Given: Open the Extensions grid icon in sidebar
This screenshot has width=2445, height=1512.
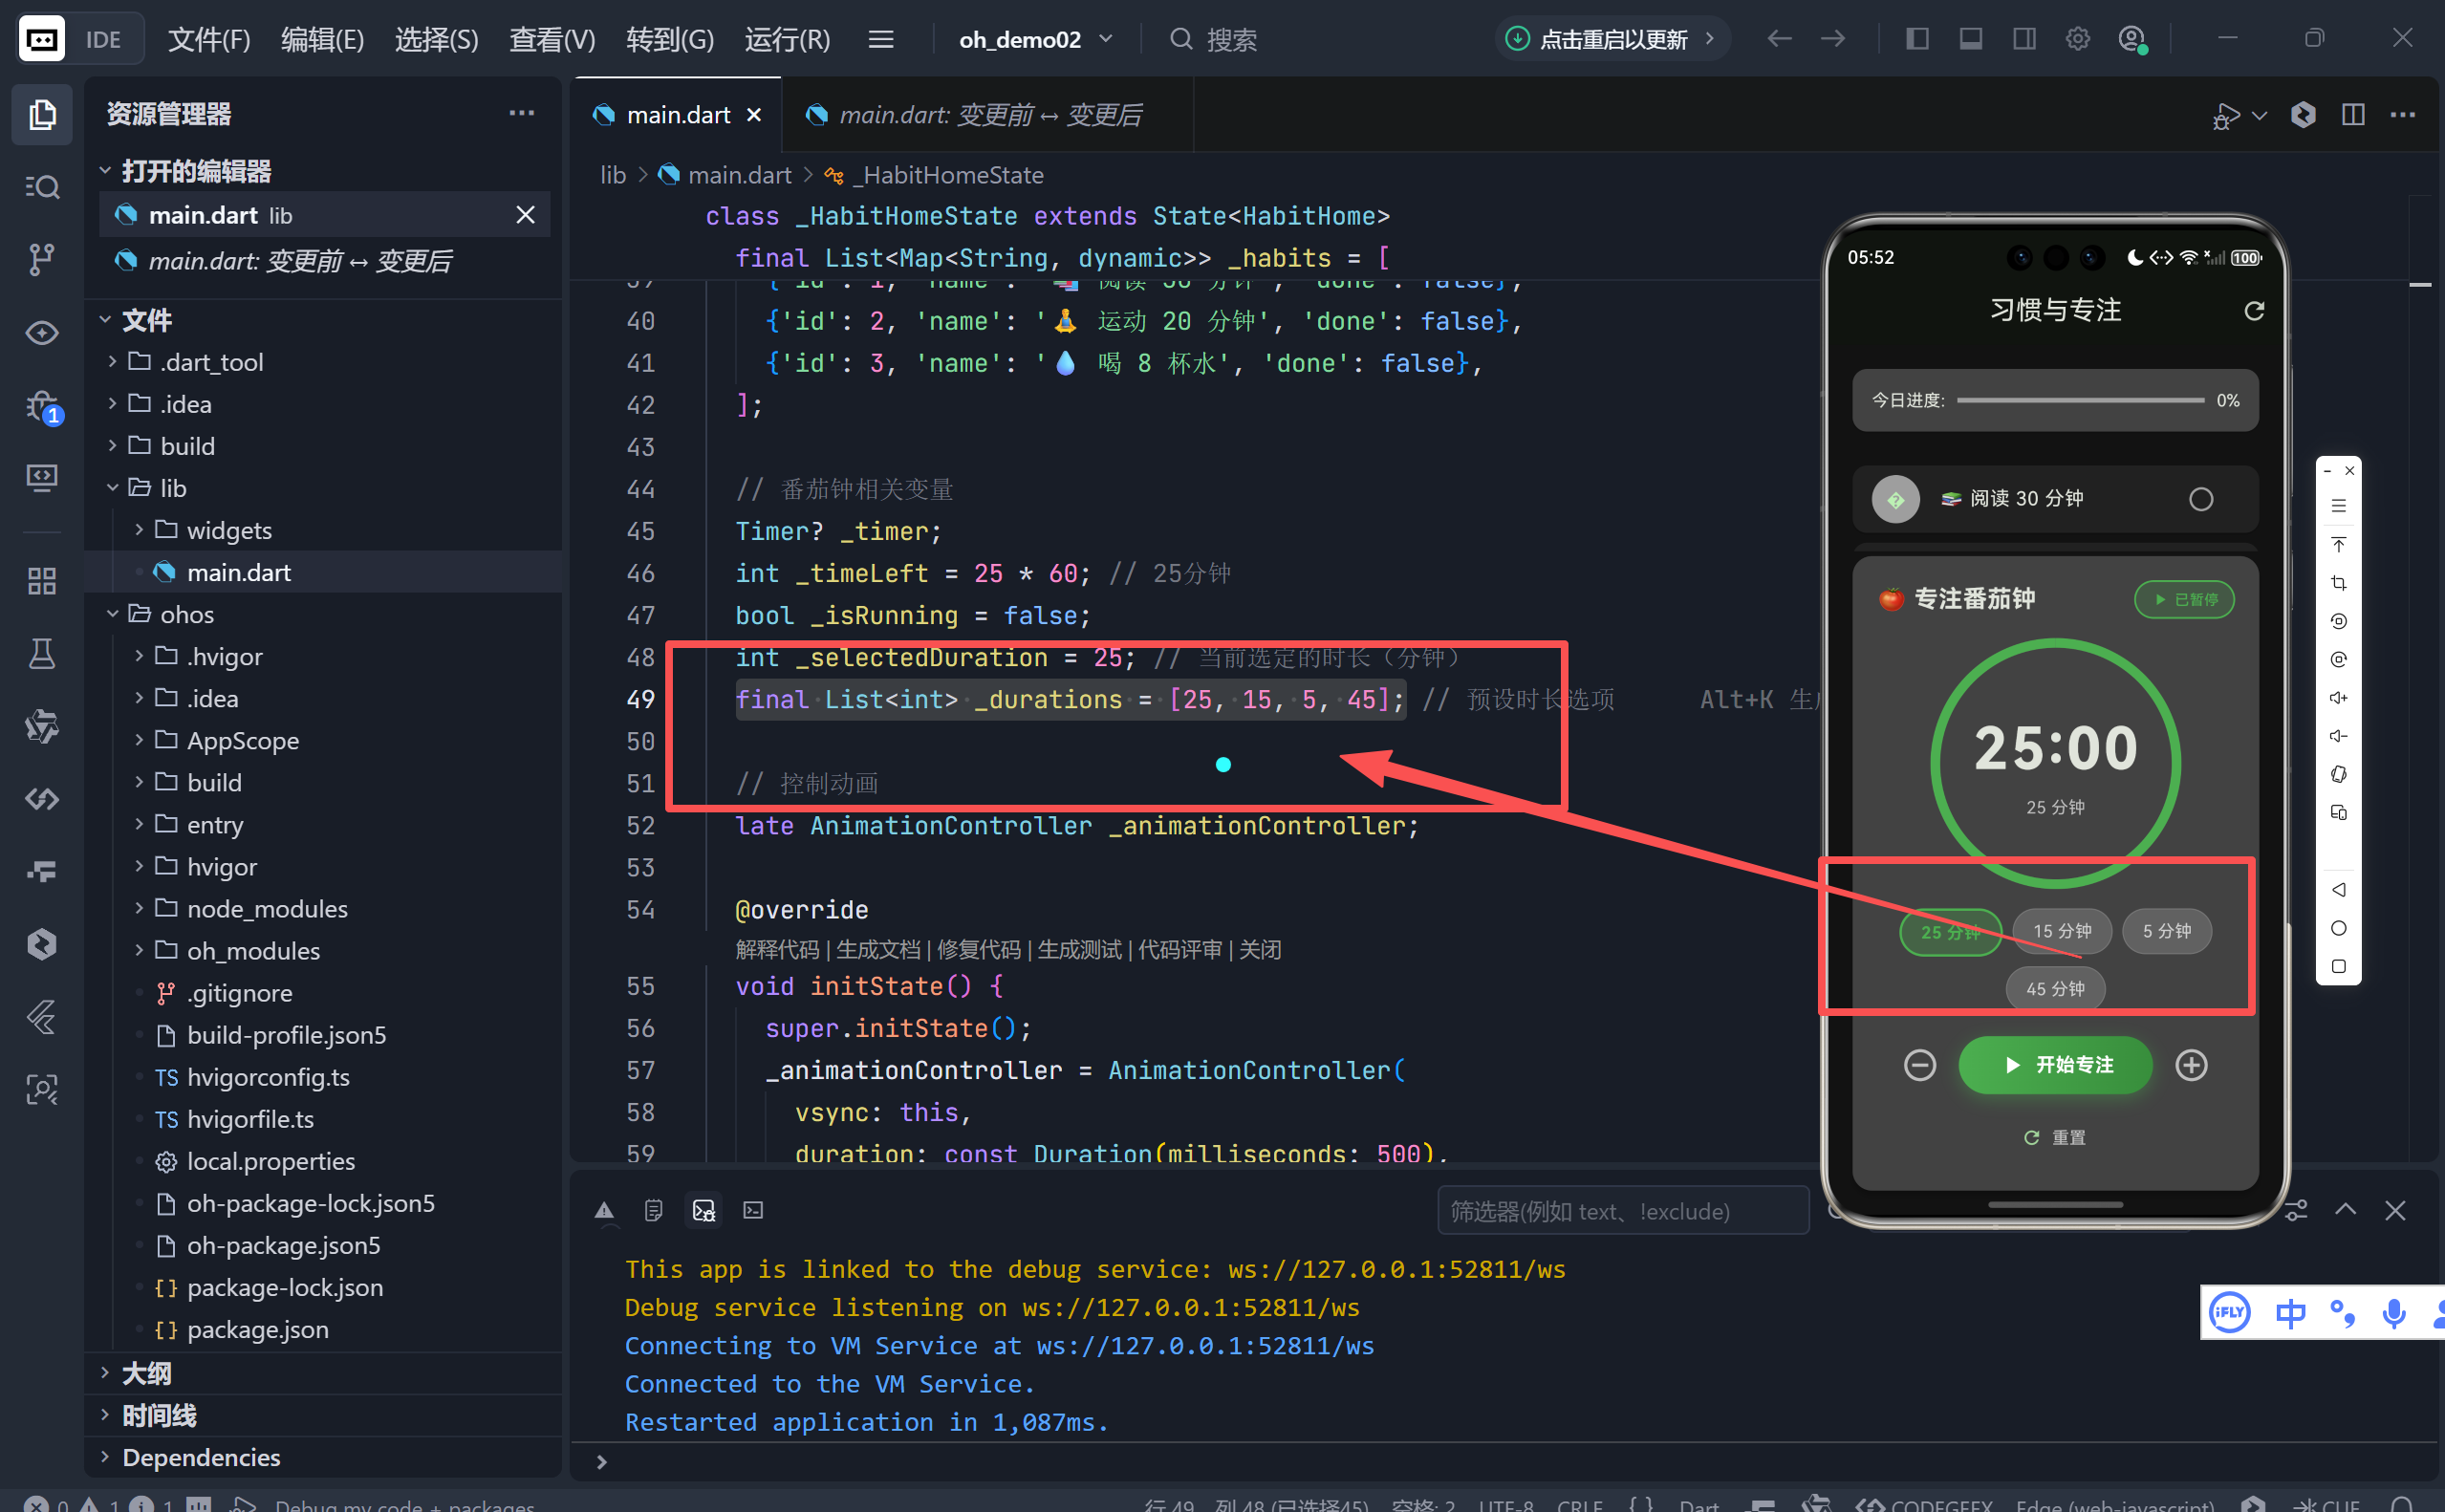Looking at the screenshot, I should 41,580.
